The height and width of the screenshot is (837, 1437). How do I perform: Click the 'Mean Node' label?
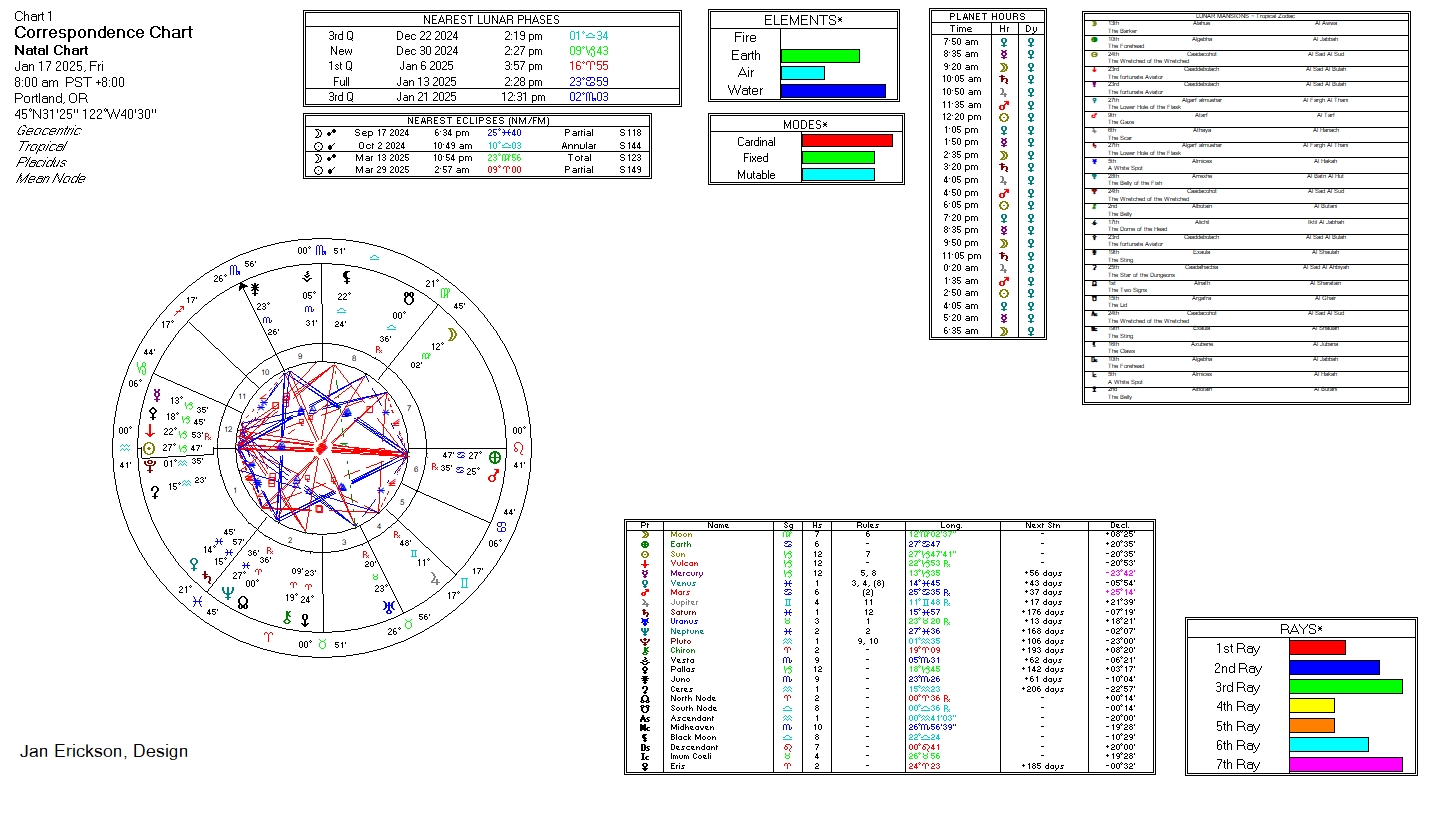coord(51,178)
